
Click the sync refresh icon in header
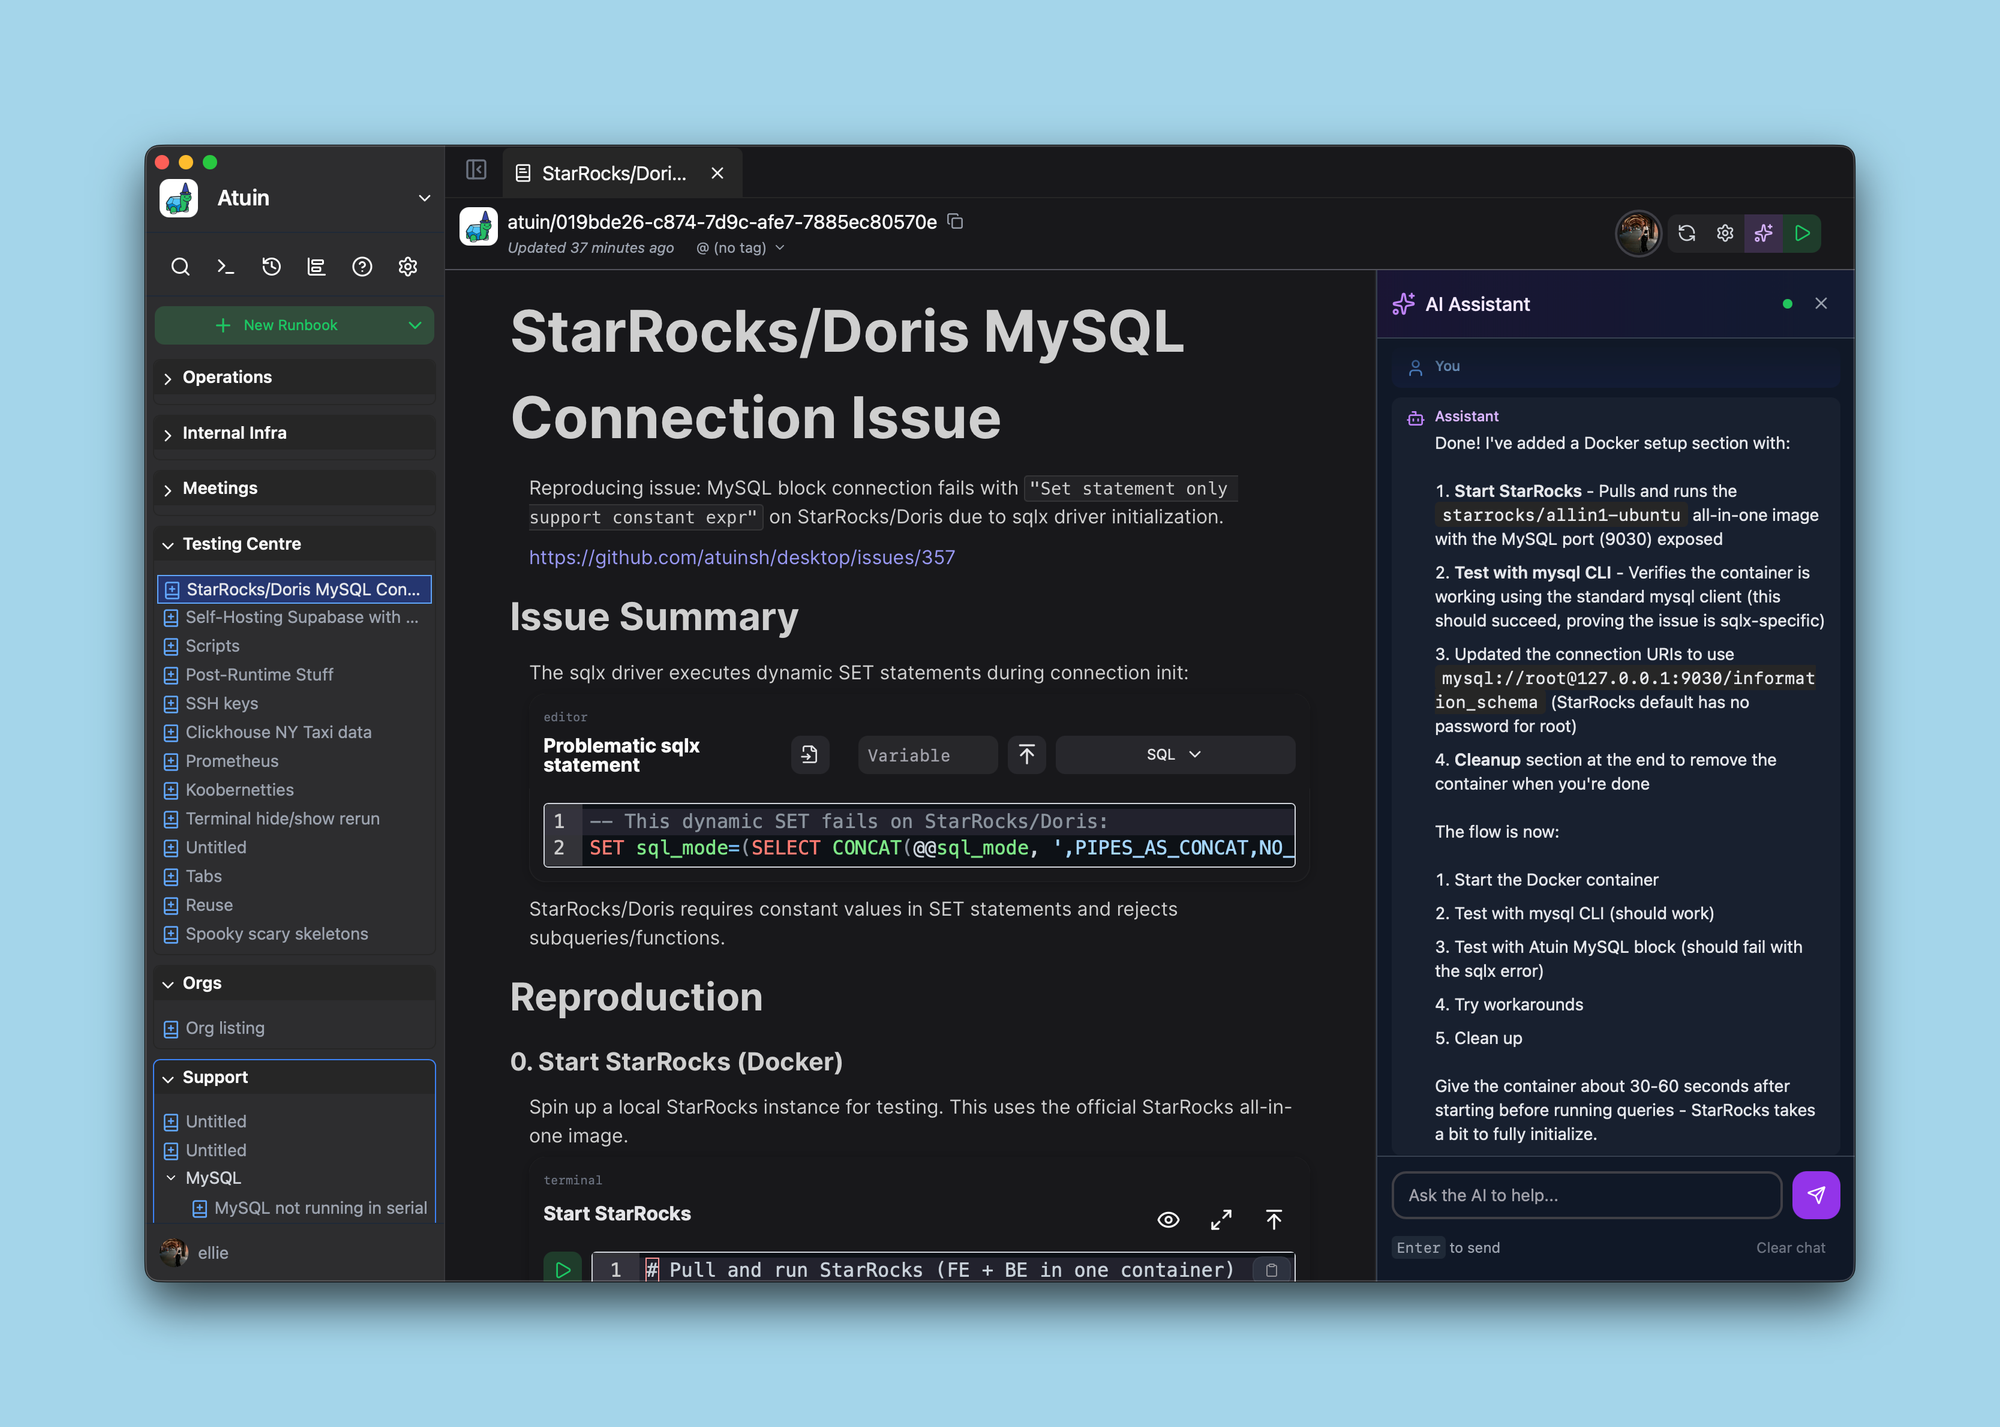pos(1687,233)
